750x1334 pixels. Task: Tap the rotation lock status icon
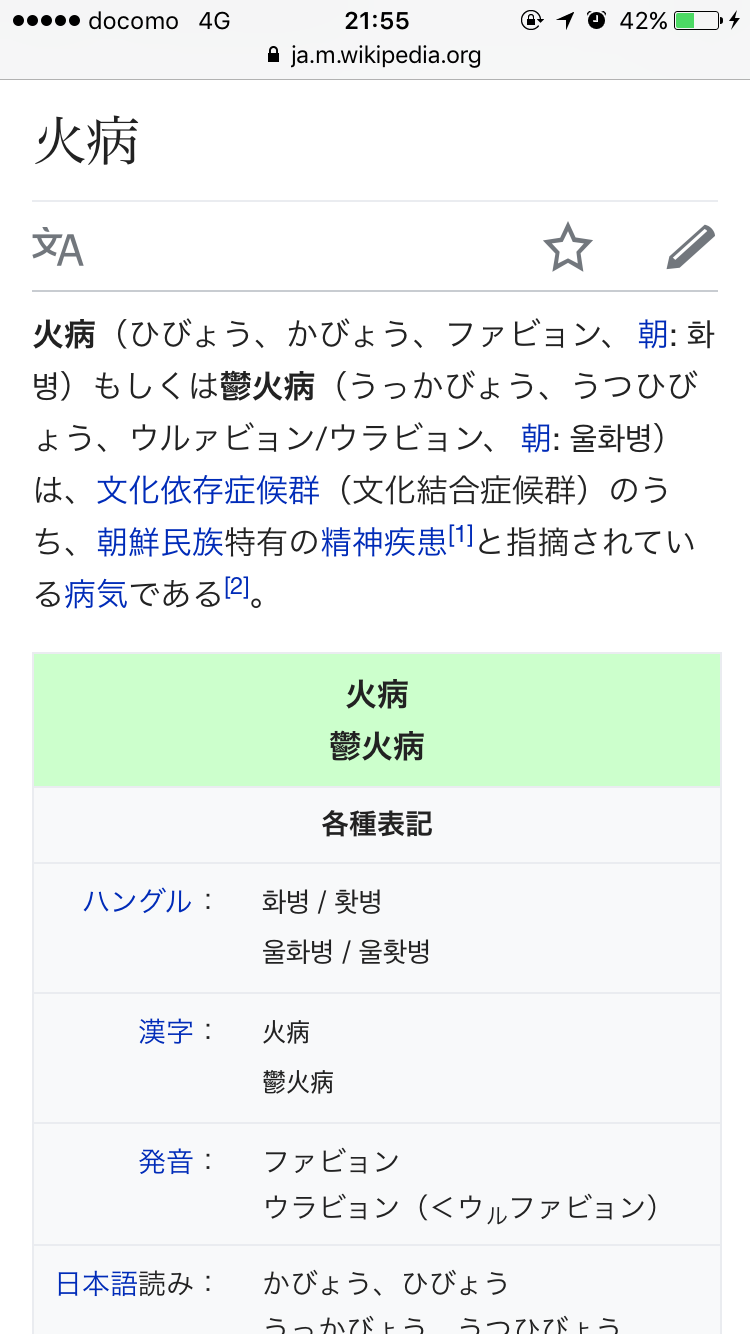pyautogui.click(x=532, y=20)
